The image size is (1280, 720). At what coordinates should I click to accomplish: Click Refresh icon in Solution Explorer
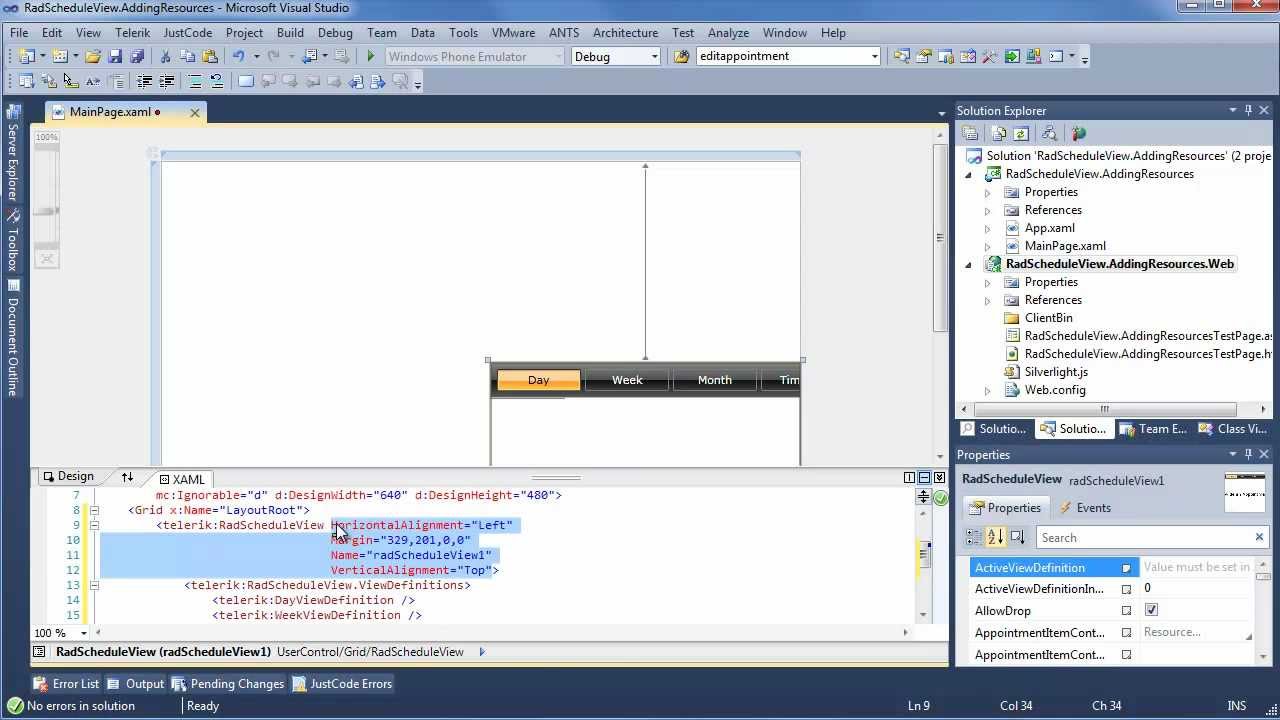[1020, 133]
